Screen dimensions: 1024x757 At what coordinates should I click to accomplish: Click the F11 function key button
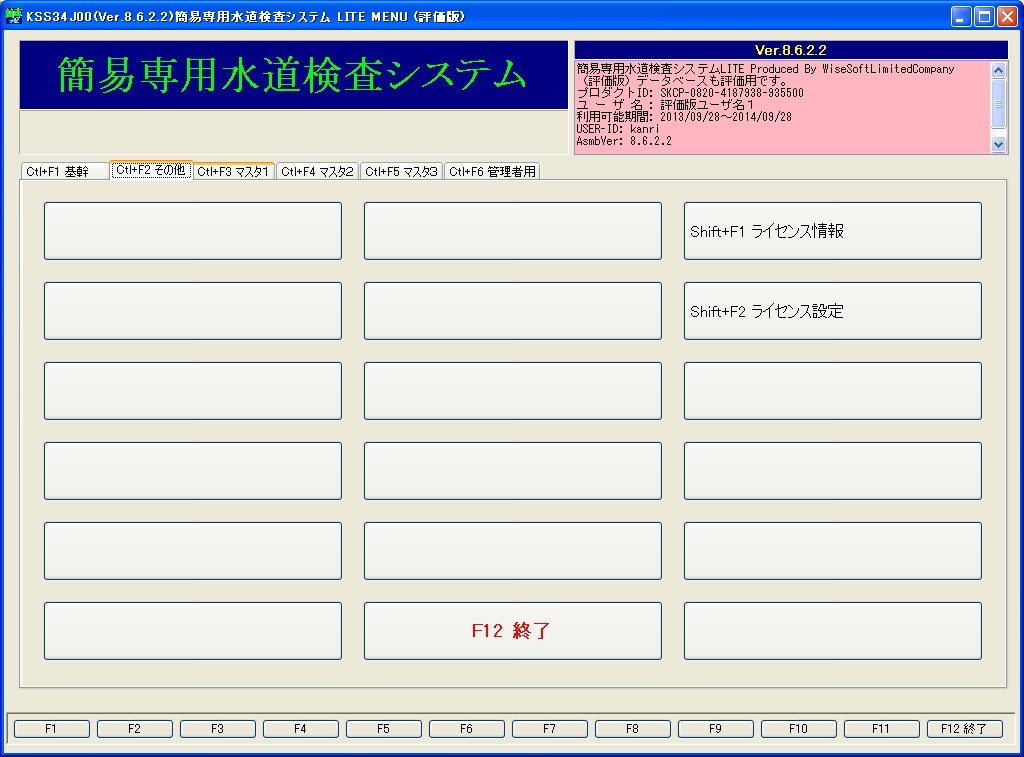[x=881, y=729]
